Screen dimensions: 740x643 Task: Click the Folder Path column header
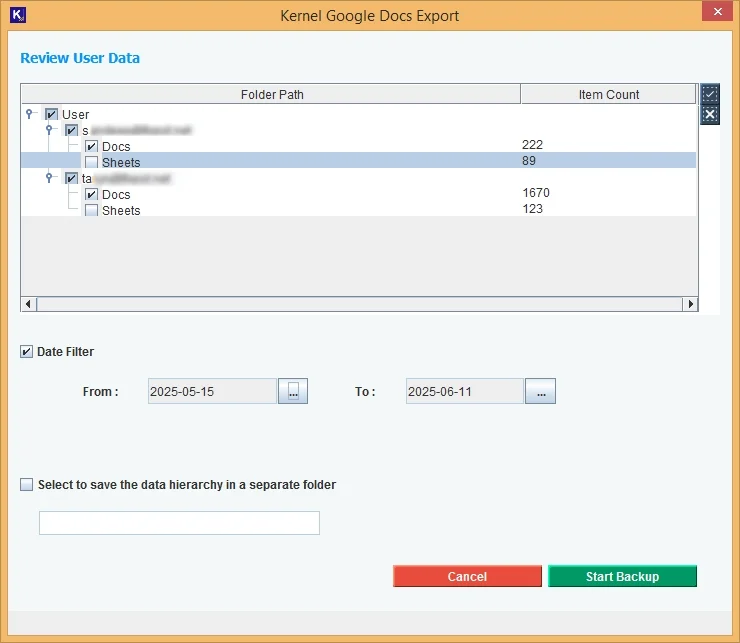click(271, 94)
